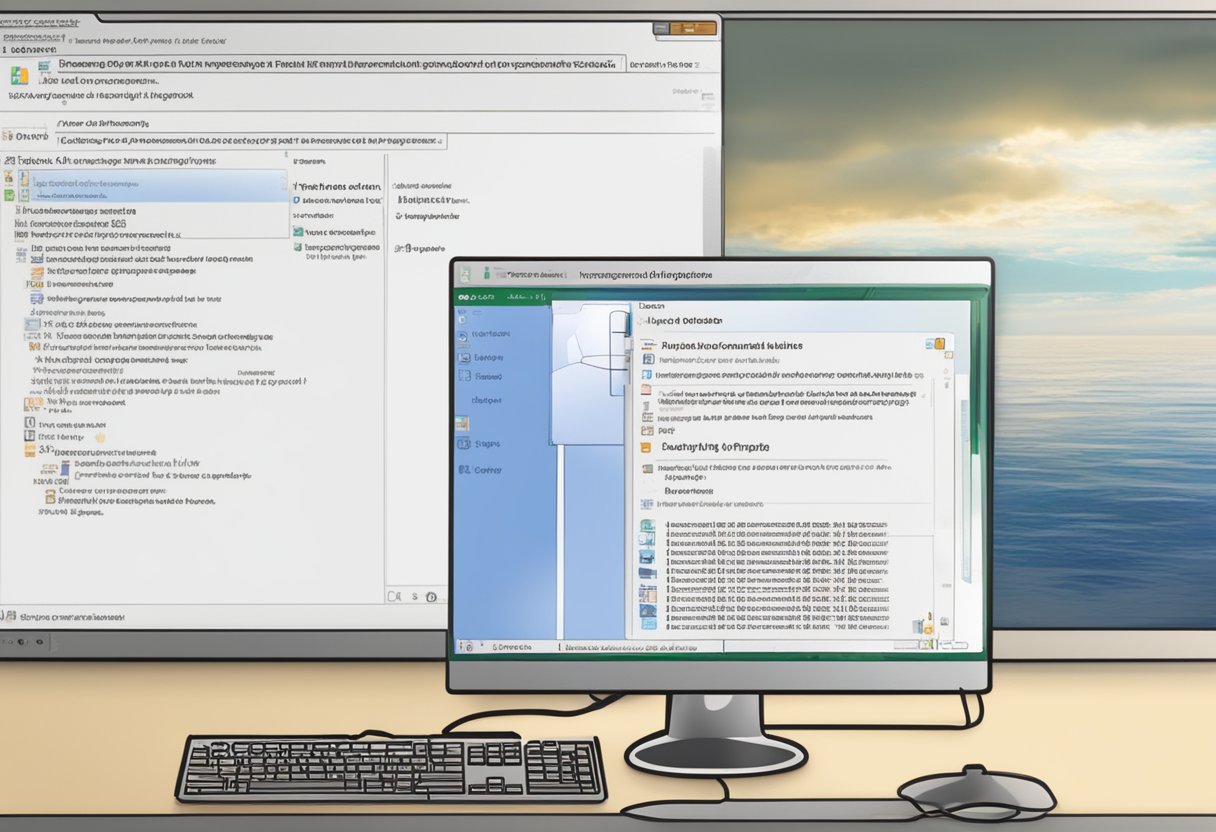Click the green-yellow app icon in back window header

tap(19, 76)
